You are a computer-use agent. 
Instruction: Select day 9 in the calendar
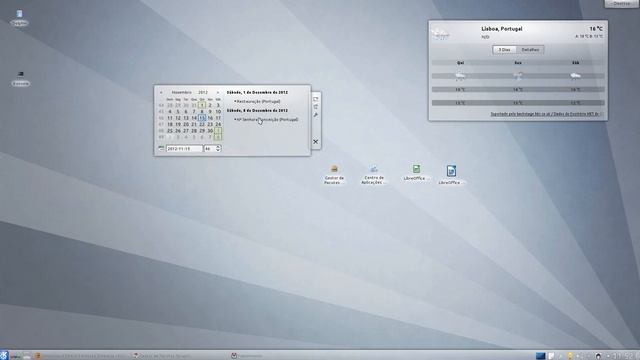pyautogui.click(x=210, y=111)
